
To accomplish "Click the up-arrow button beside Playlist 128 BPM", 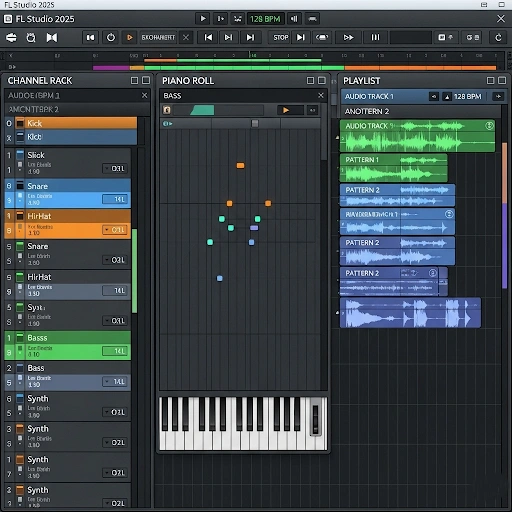I will (x=447, y=97).
